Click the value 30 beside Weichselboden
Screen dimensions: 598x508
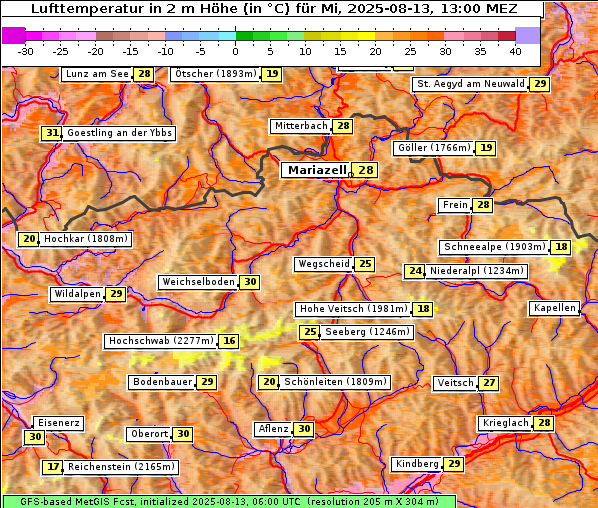[250, 282]
